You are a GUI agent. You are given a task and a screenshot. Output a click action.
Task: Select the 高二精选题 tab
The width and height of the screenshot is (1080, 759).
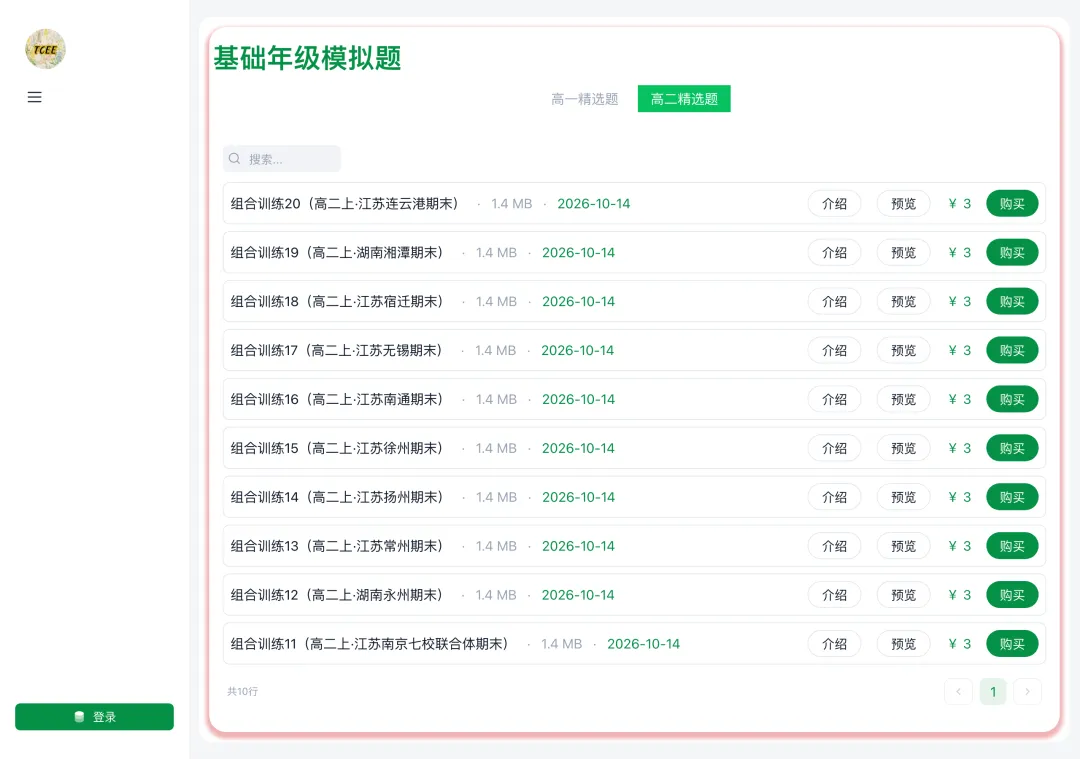pyautogui.click(x=684, y=98)
